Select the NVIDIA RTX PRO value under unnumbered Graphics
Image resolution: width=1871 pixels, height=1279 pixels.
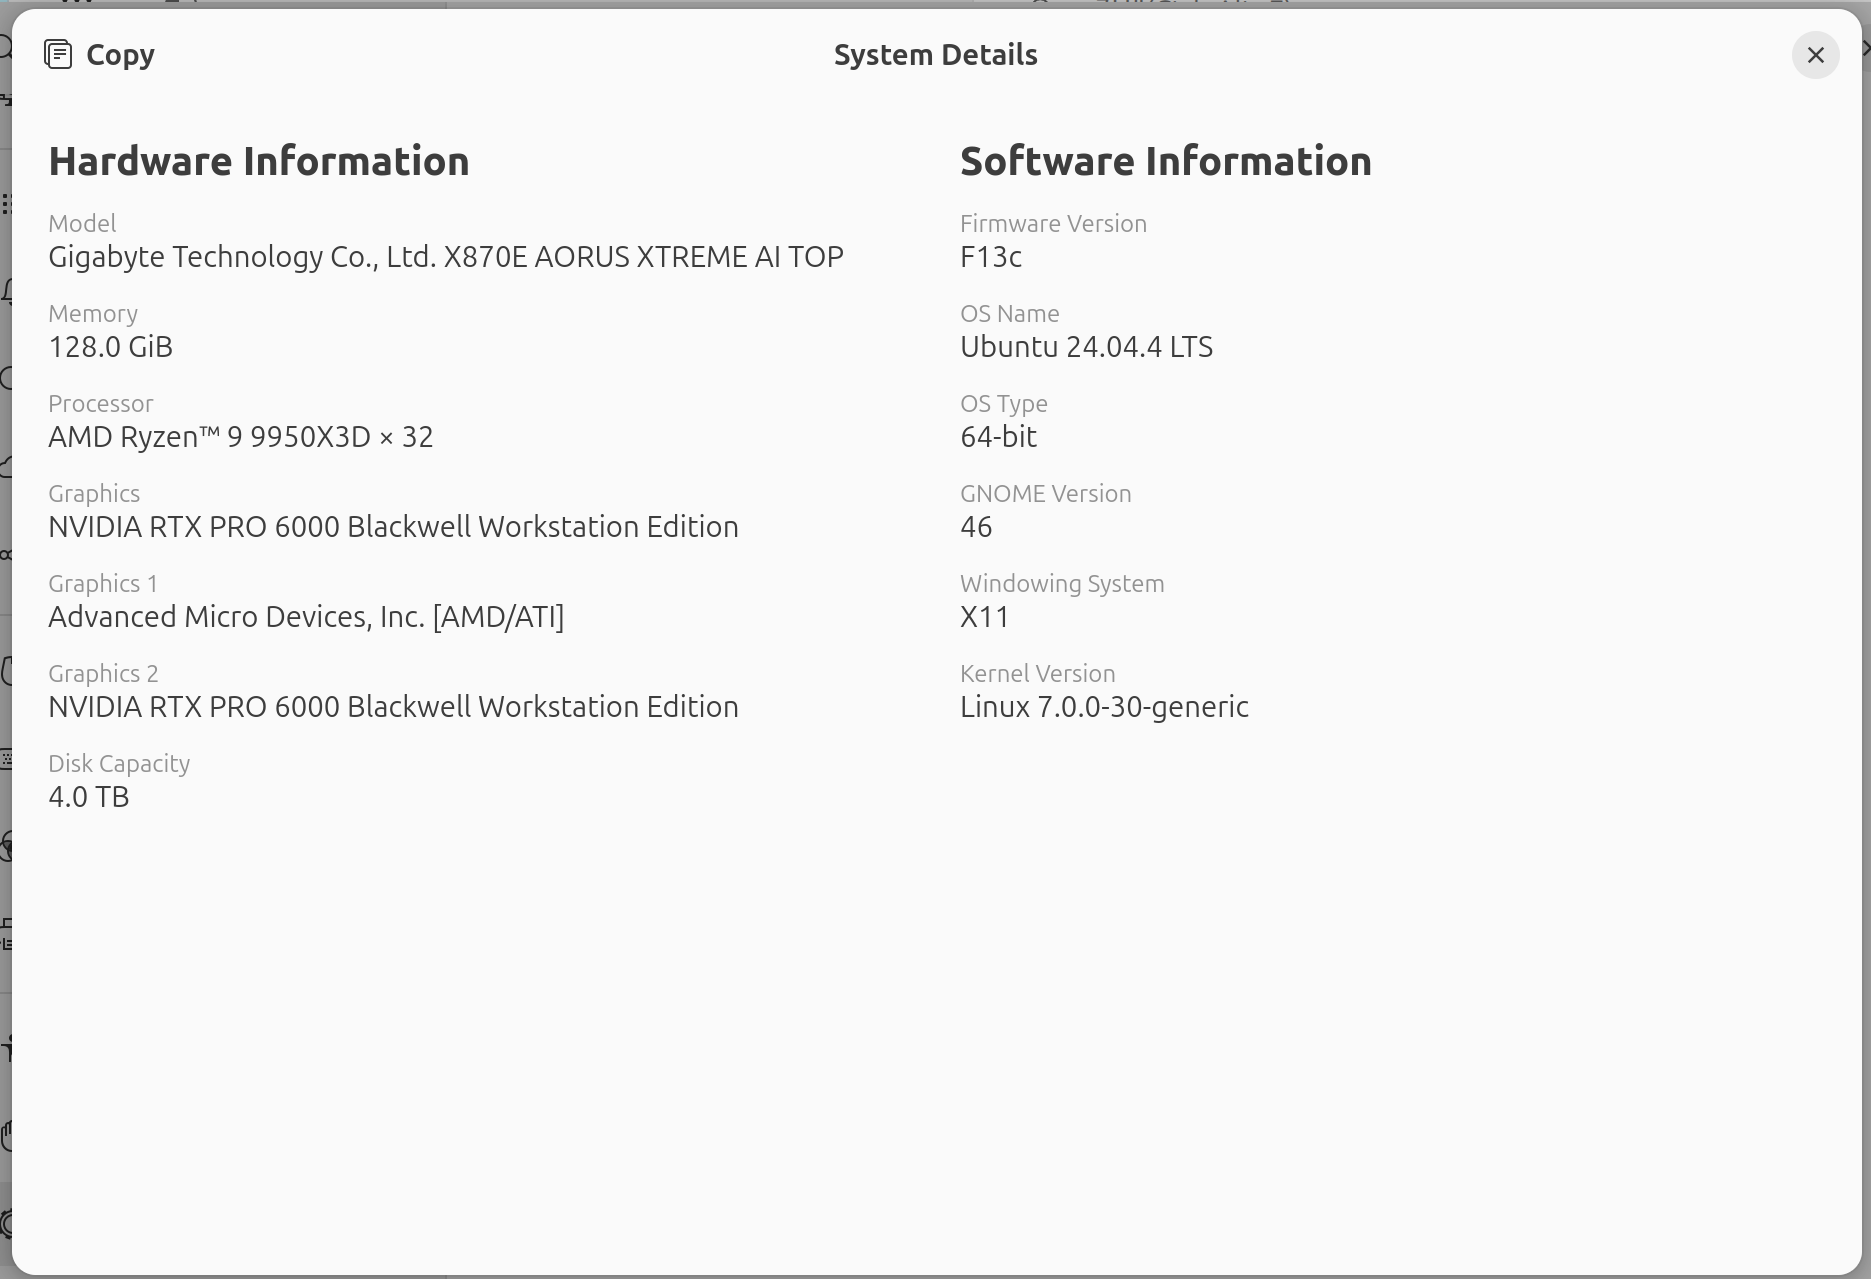tap(394, 527)
